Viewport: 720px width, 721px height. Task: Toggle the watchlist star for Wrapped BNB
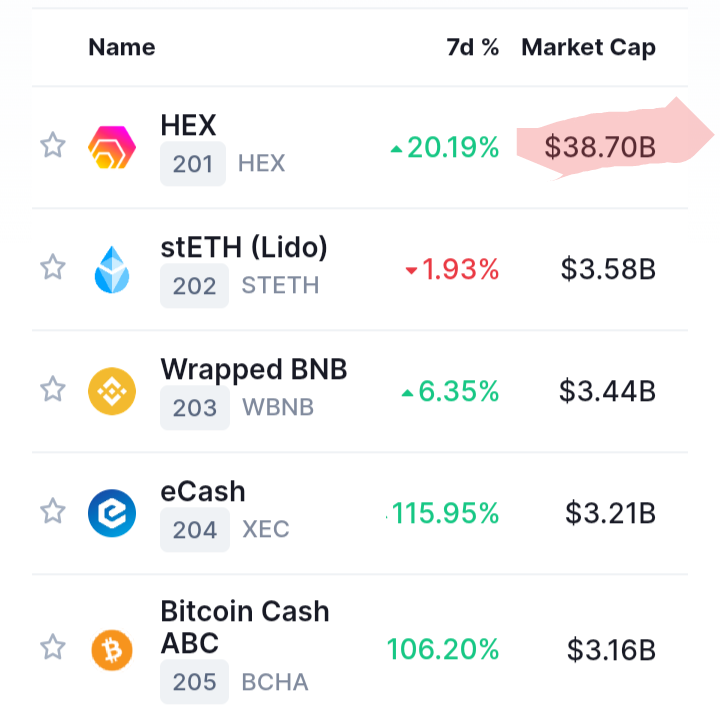[53, 389]
